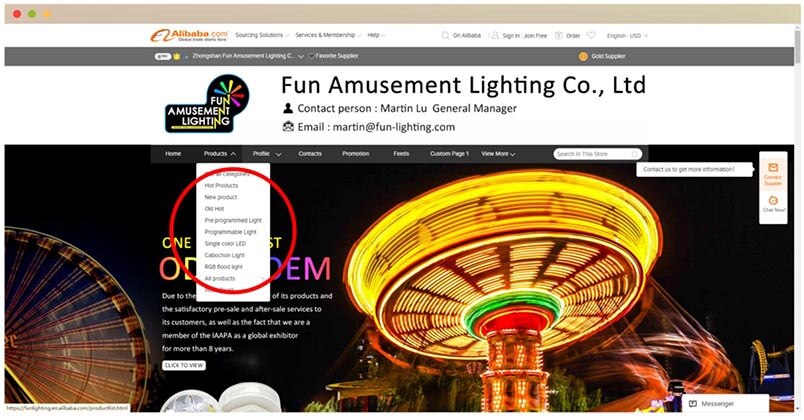Select Programmable Light category
Viewport: 804px width, 420px height.
pyautogui.click(x=230, y=232)
